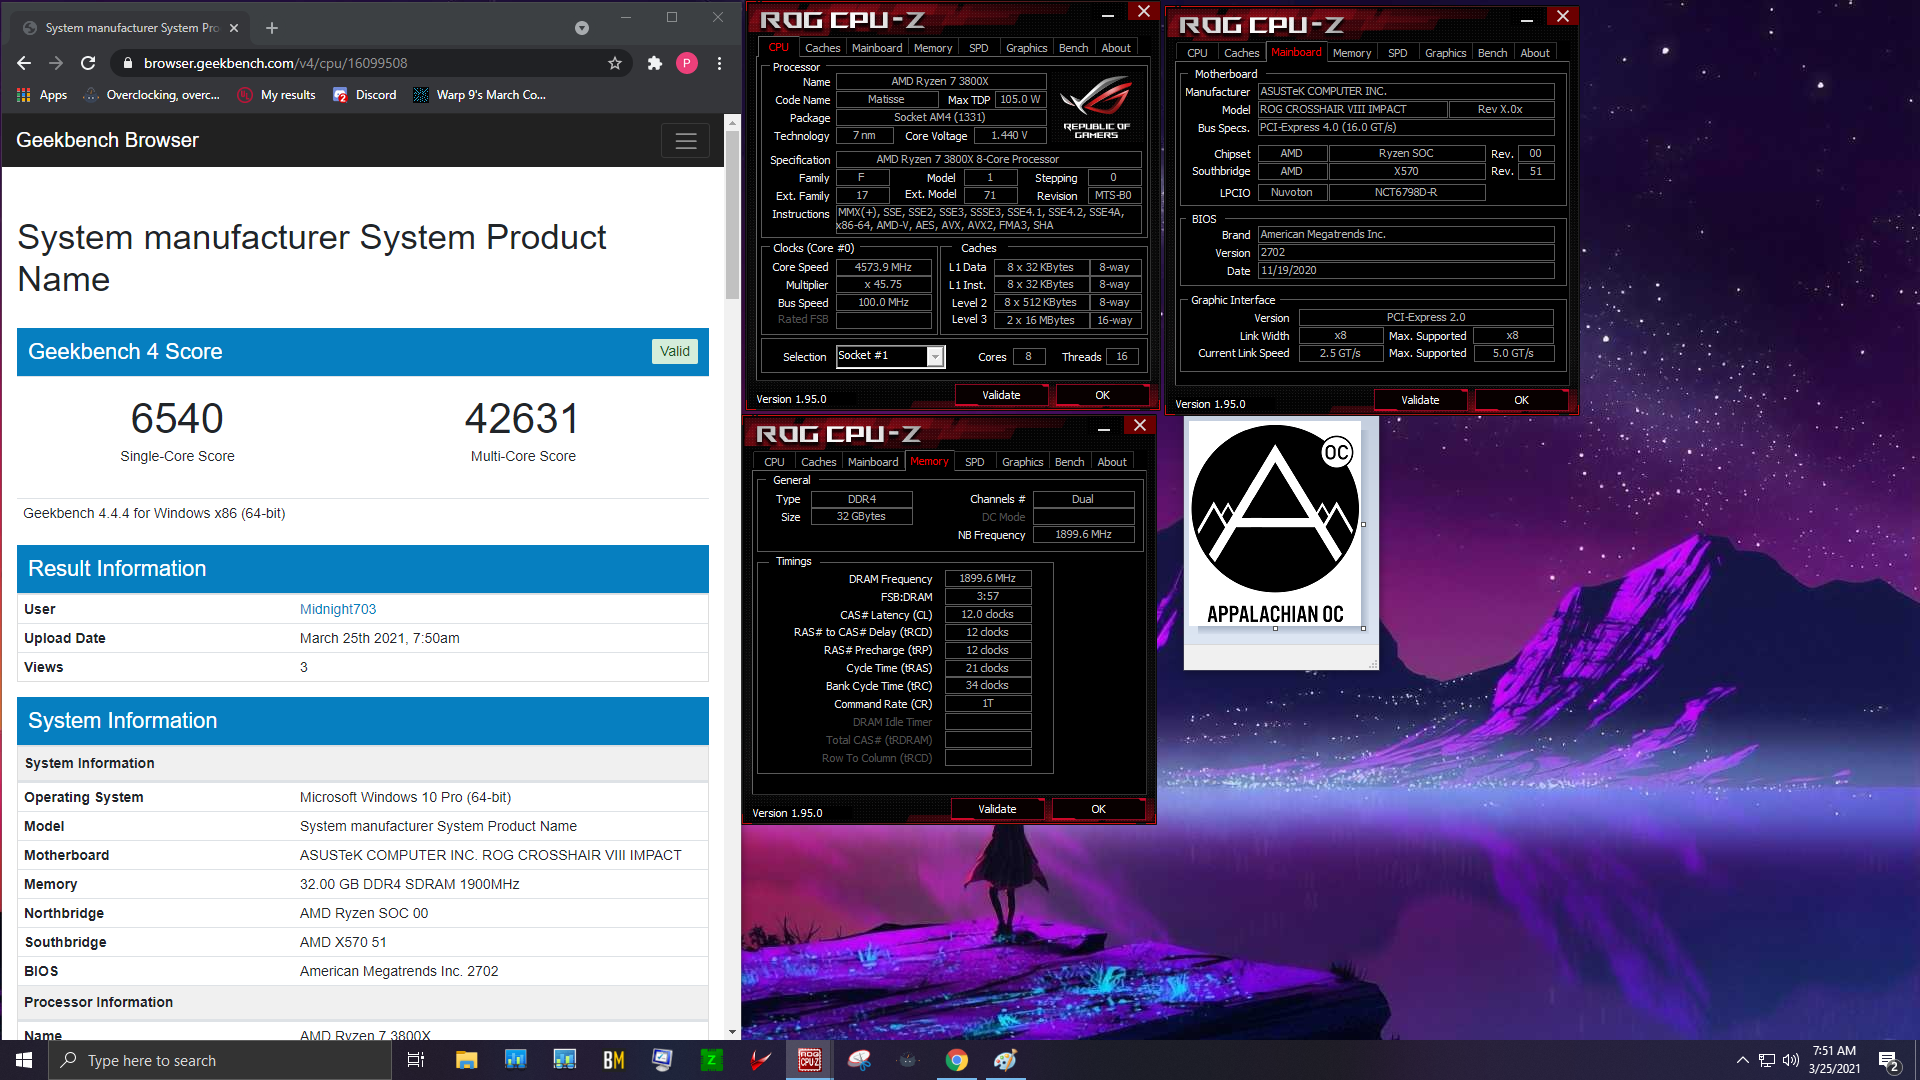This screenshot has width=1920, height=1080.
Task: Open a new browser tab
Action: 272,28
